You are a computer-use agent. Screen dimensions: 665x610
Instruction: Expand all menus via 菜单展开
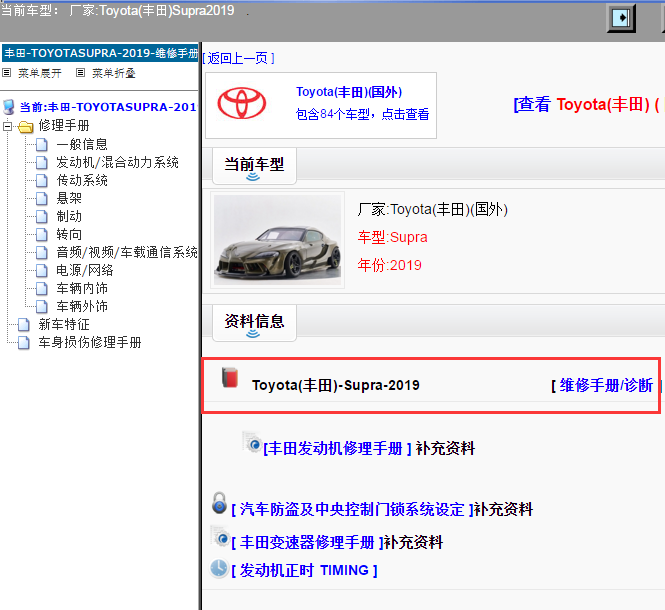click(x=40, y=73)
